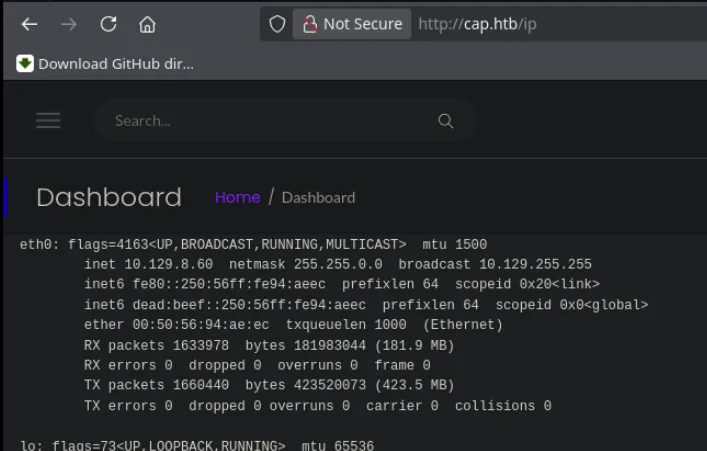Click the tracking protection shield icon

277,24
